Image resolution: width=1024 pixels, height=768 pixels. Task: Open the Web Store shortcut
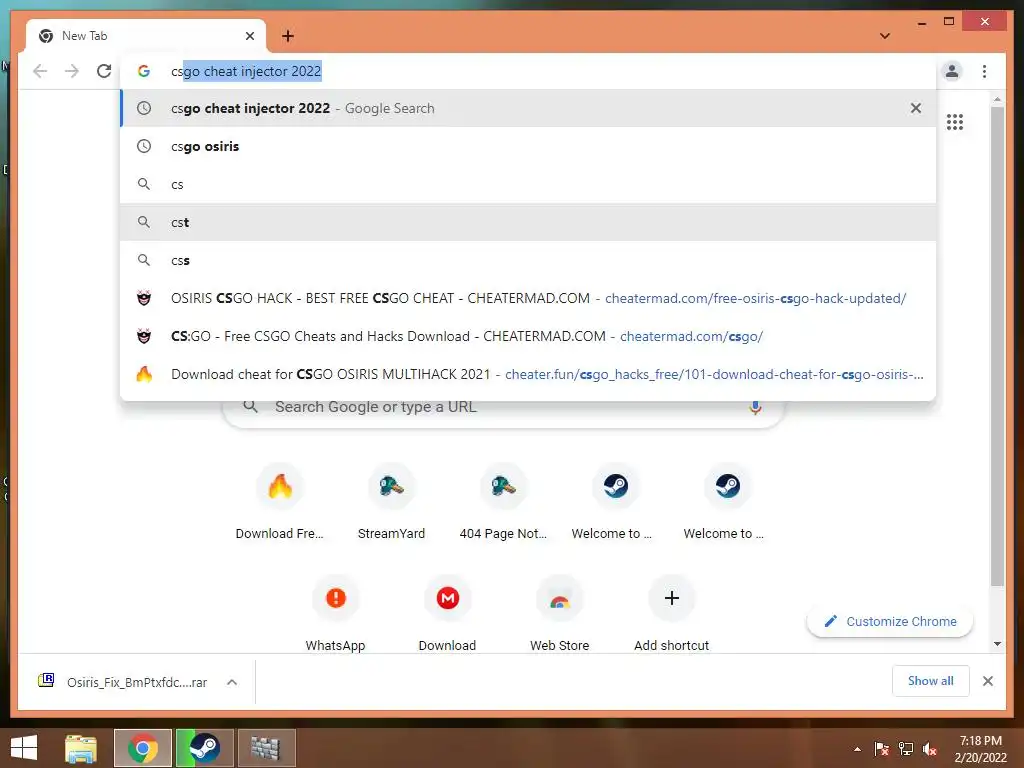pyautogui.click(x=560, y=613)
